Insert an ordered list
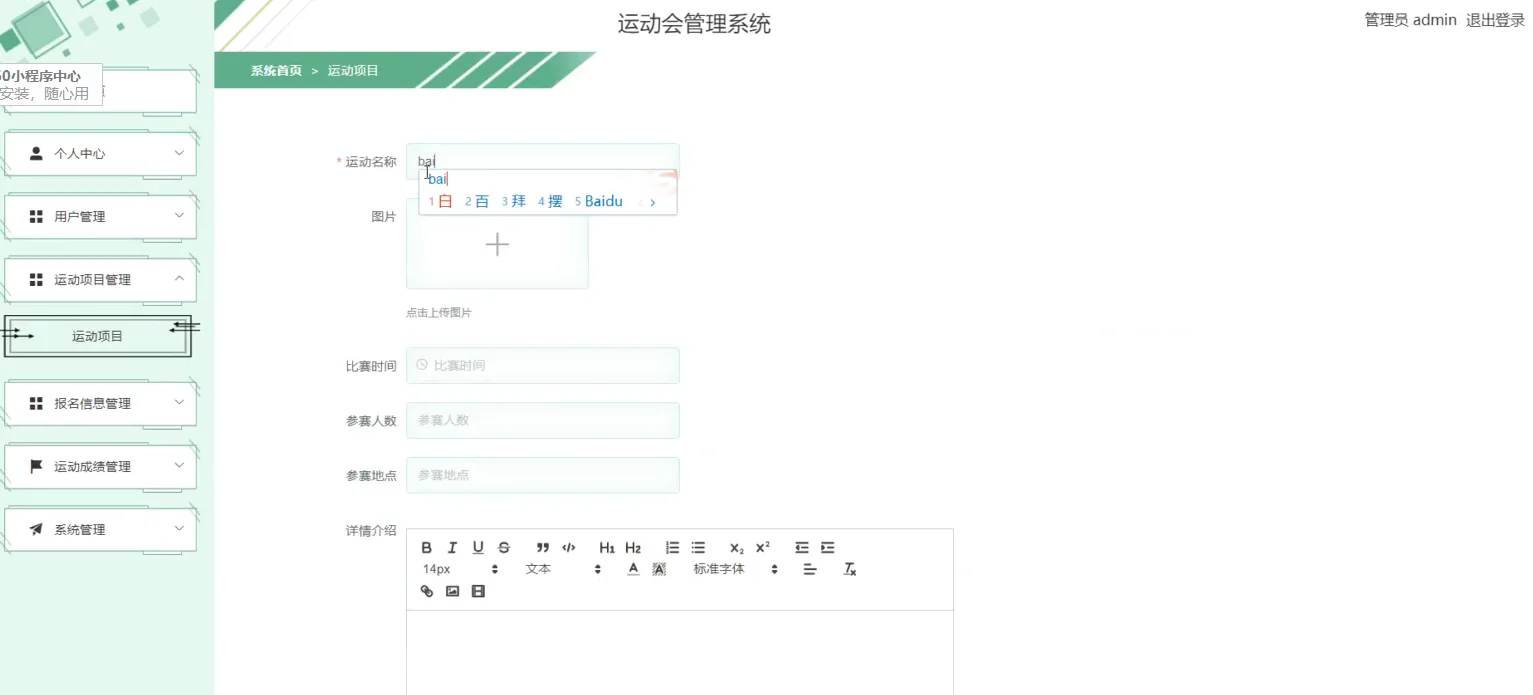 click(671, 547)
